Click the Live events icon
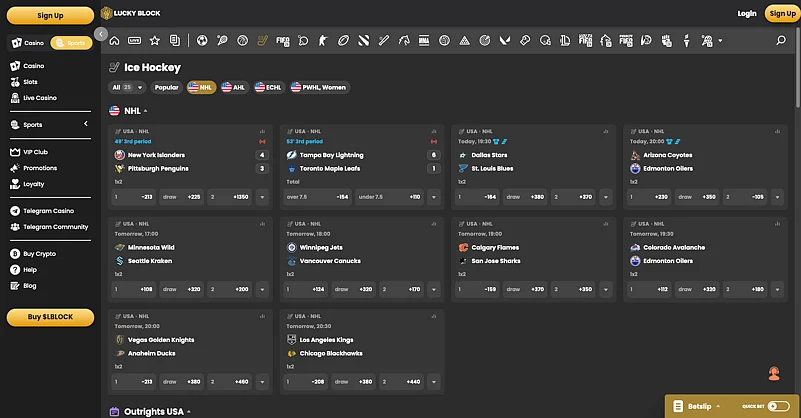Image resolution: width=801 pixels, height=418 pixels. (135, 41)
